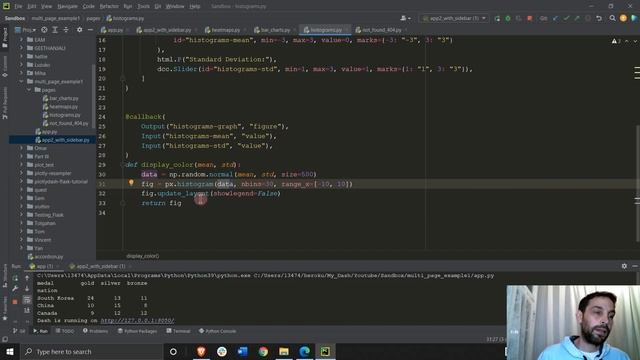The height and width of the screenshot is (360, 640).
Task: Open the Tools menu
Action: [143, 7]
